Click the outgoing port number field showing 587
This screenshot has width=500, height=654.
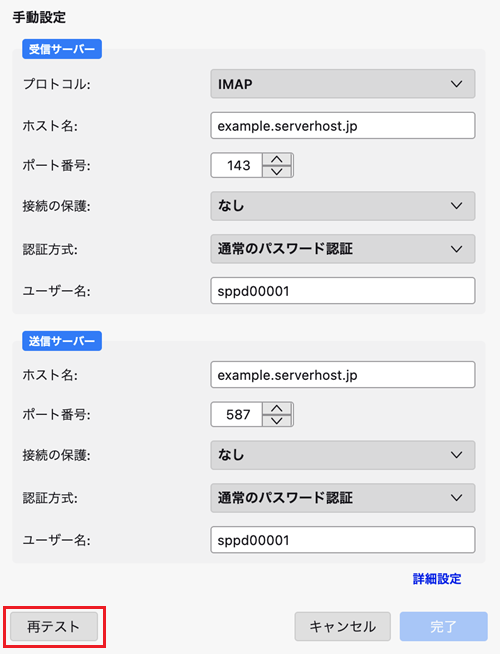(236, 414)
